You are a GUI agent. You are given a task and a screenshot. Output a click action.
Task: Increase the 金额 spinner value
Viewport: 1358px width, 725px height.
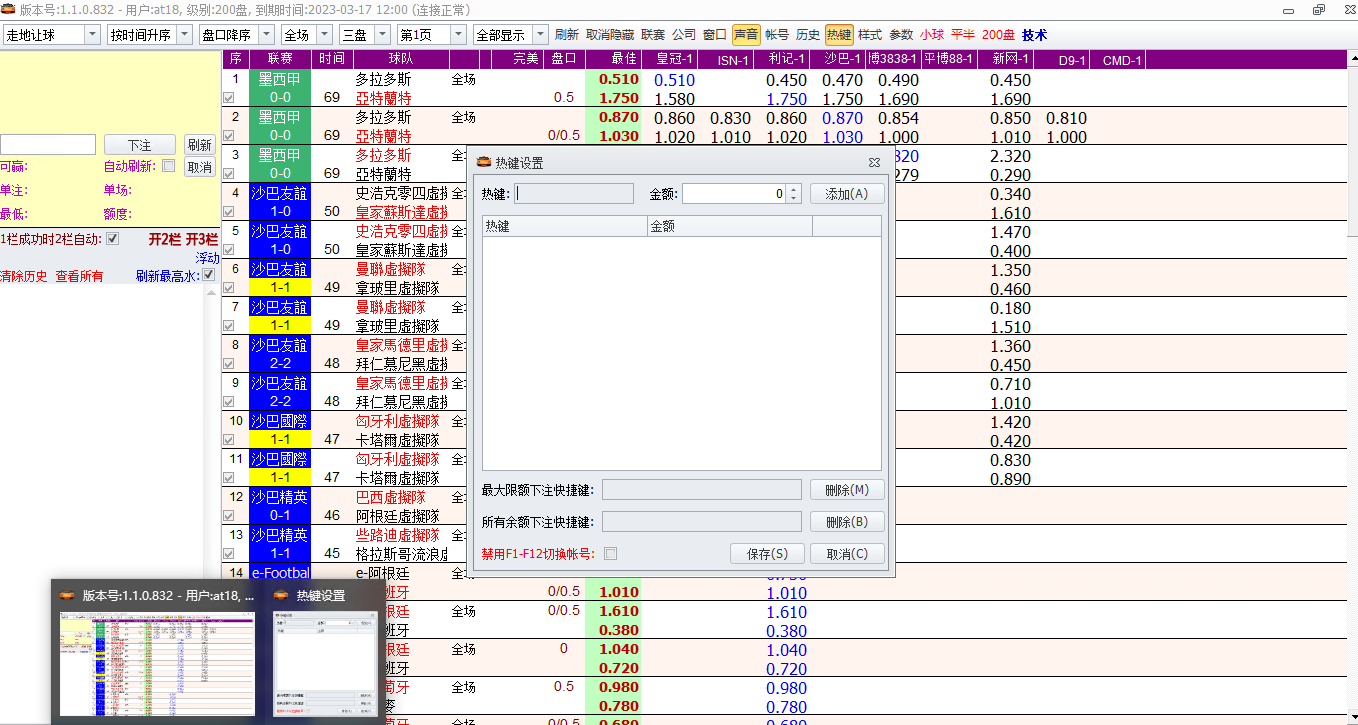794,189
